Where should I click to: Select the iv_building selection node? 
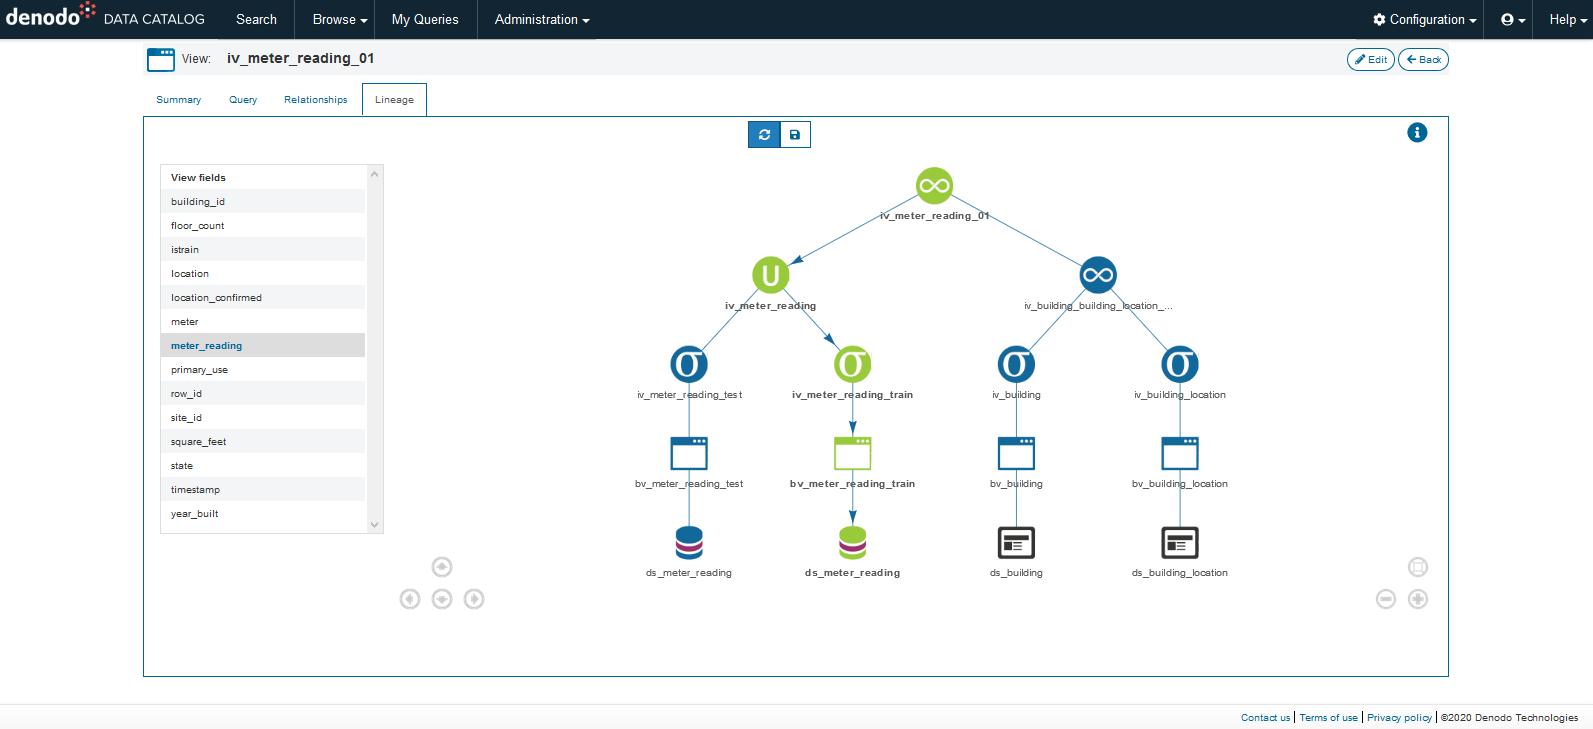pos(1016,364)
